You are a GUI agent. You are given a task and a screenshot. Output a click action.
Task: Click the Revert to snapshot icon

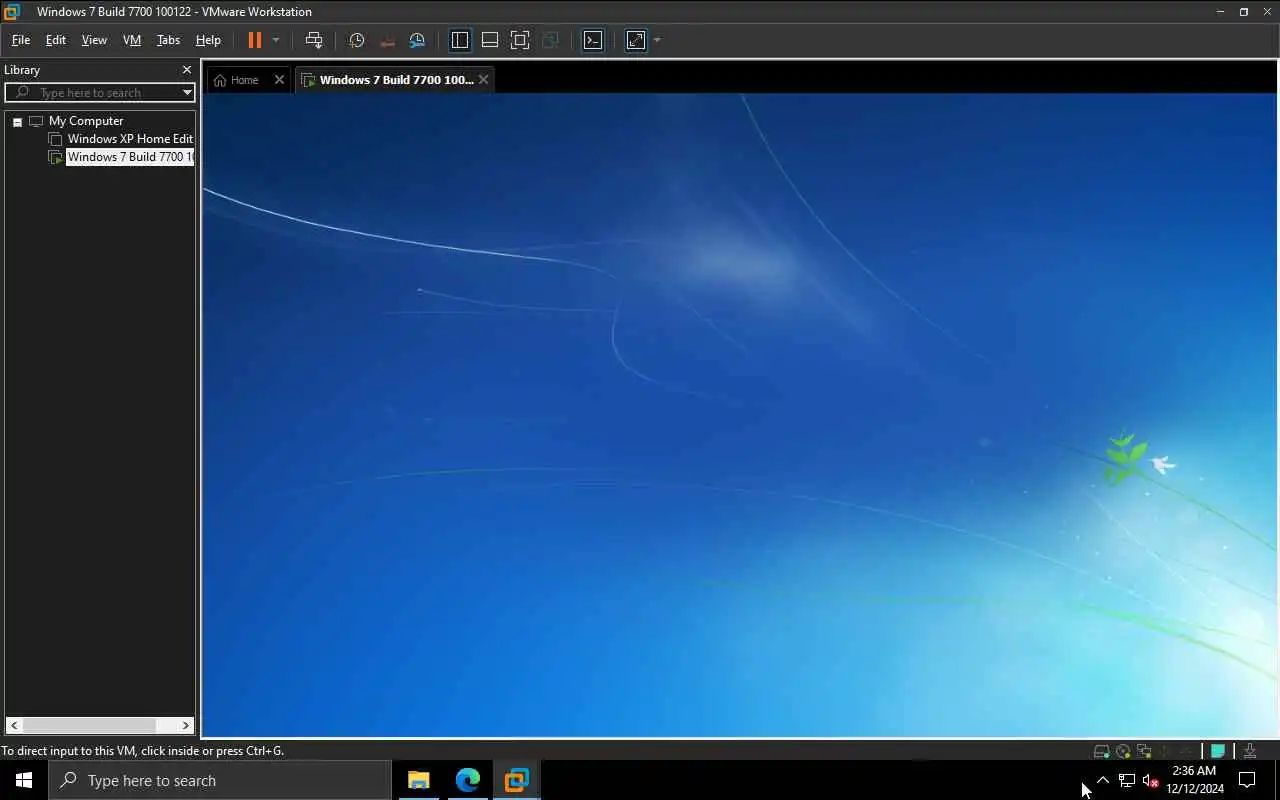pyautogui.click(x=387, y=40)
